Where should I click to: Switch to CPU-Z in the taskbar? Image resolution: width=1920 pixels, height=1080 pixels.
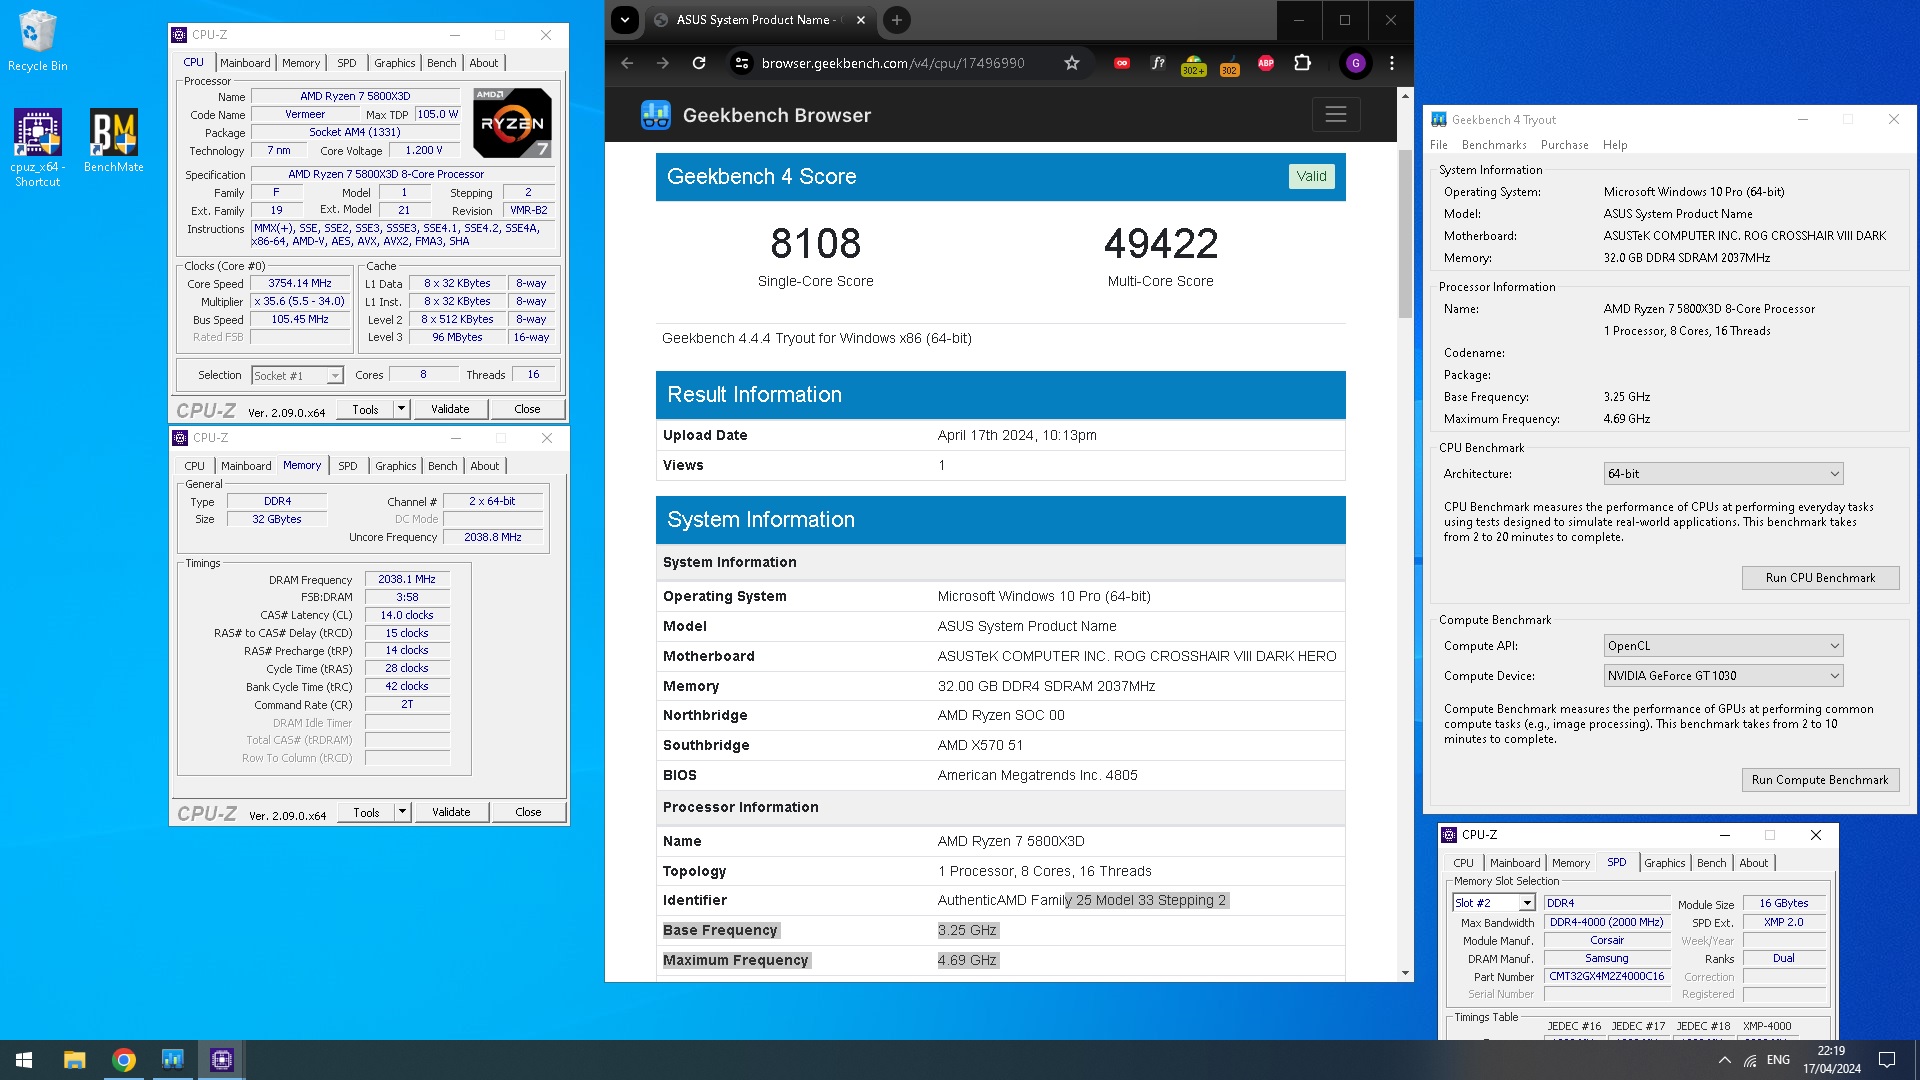(x=221, y=1060)
